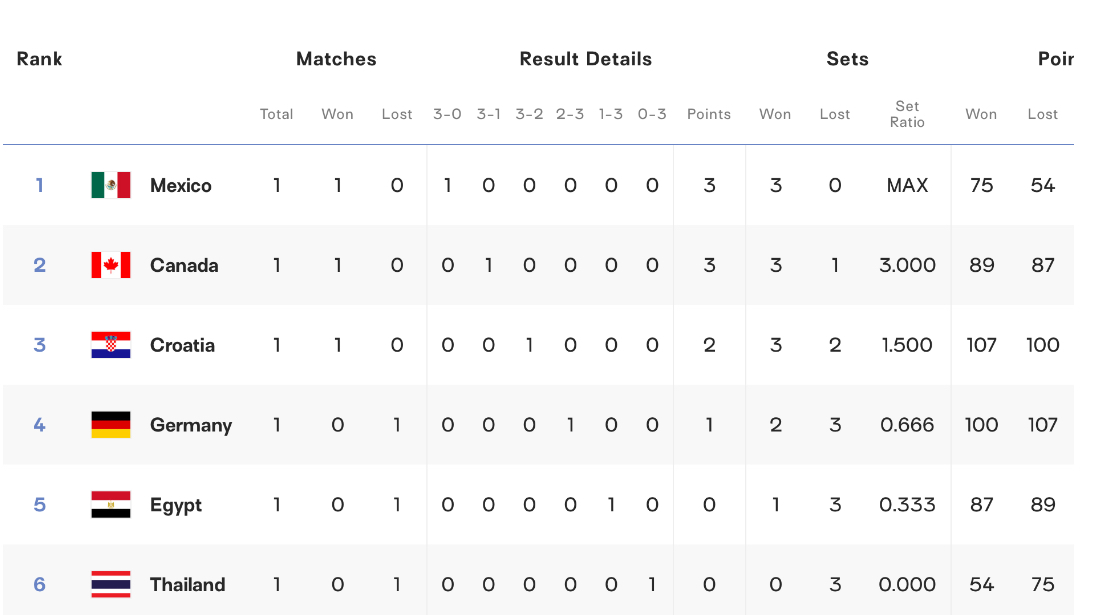Select the Germany team name
This screenshot has height=615, width=1111.
(x=191, y=426)
